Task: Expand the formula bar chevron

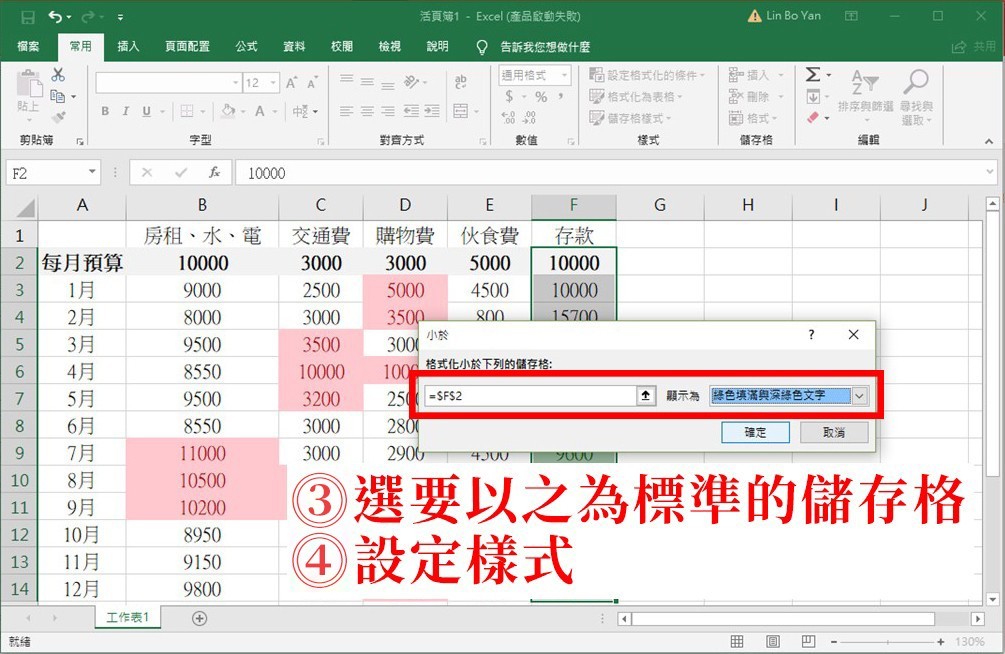Action: 991,172
